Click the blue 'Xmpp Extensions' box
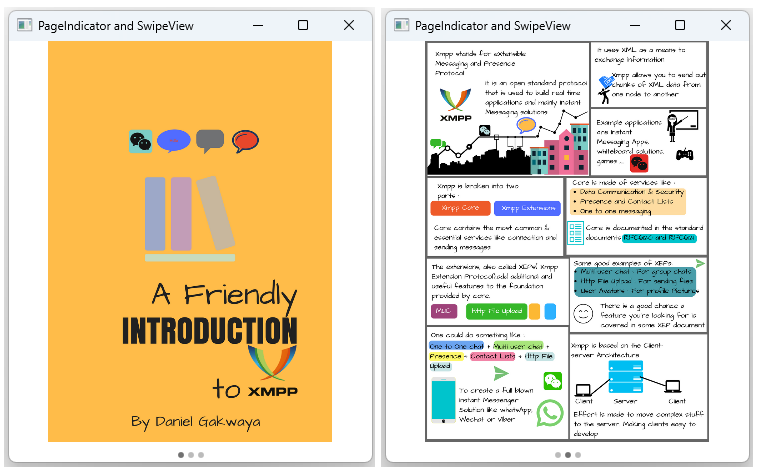The image size is (759, 467). pos(527,208)
